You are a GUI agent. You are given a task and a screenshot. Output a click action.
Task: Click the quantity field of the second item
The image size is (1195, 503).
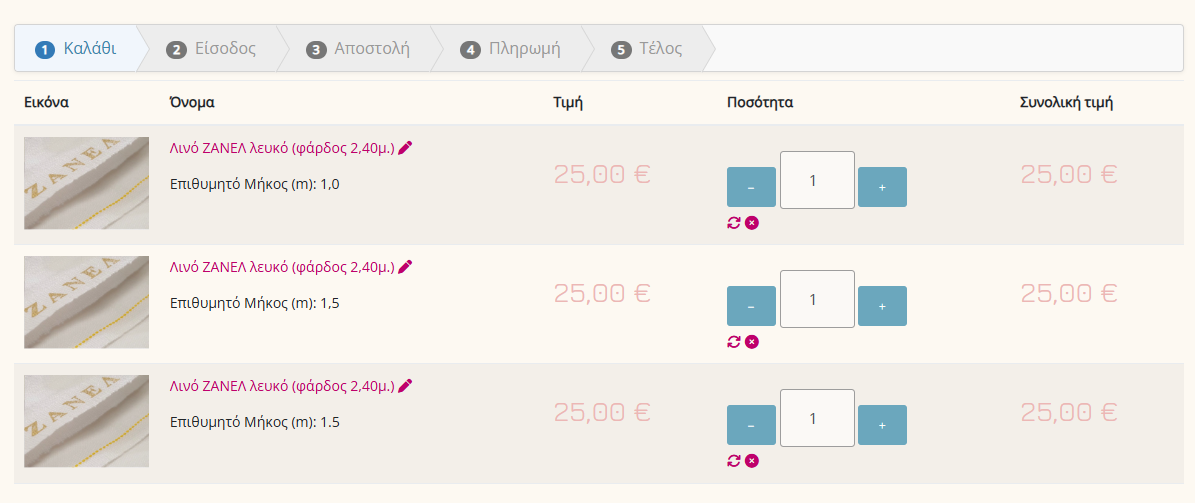click(x=817, y=299)
